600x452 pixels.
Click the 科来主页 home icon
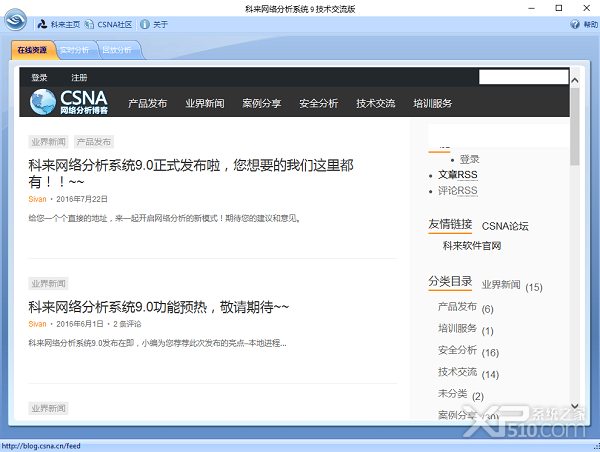pos(42,24)
